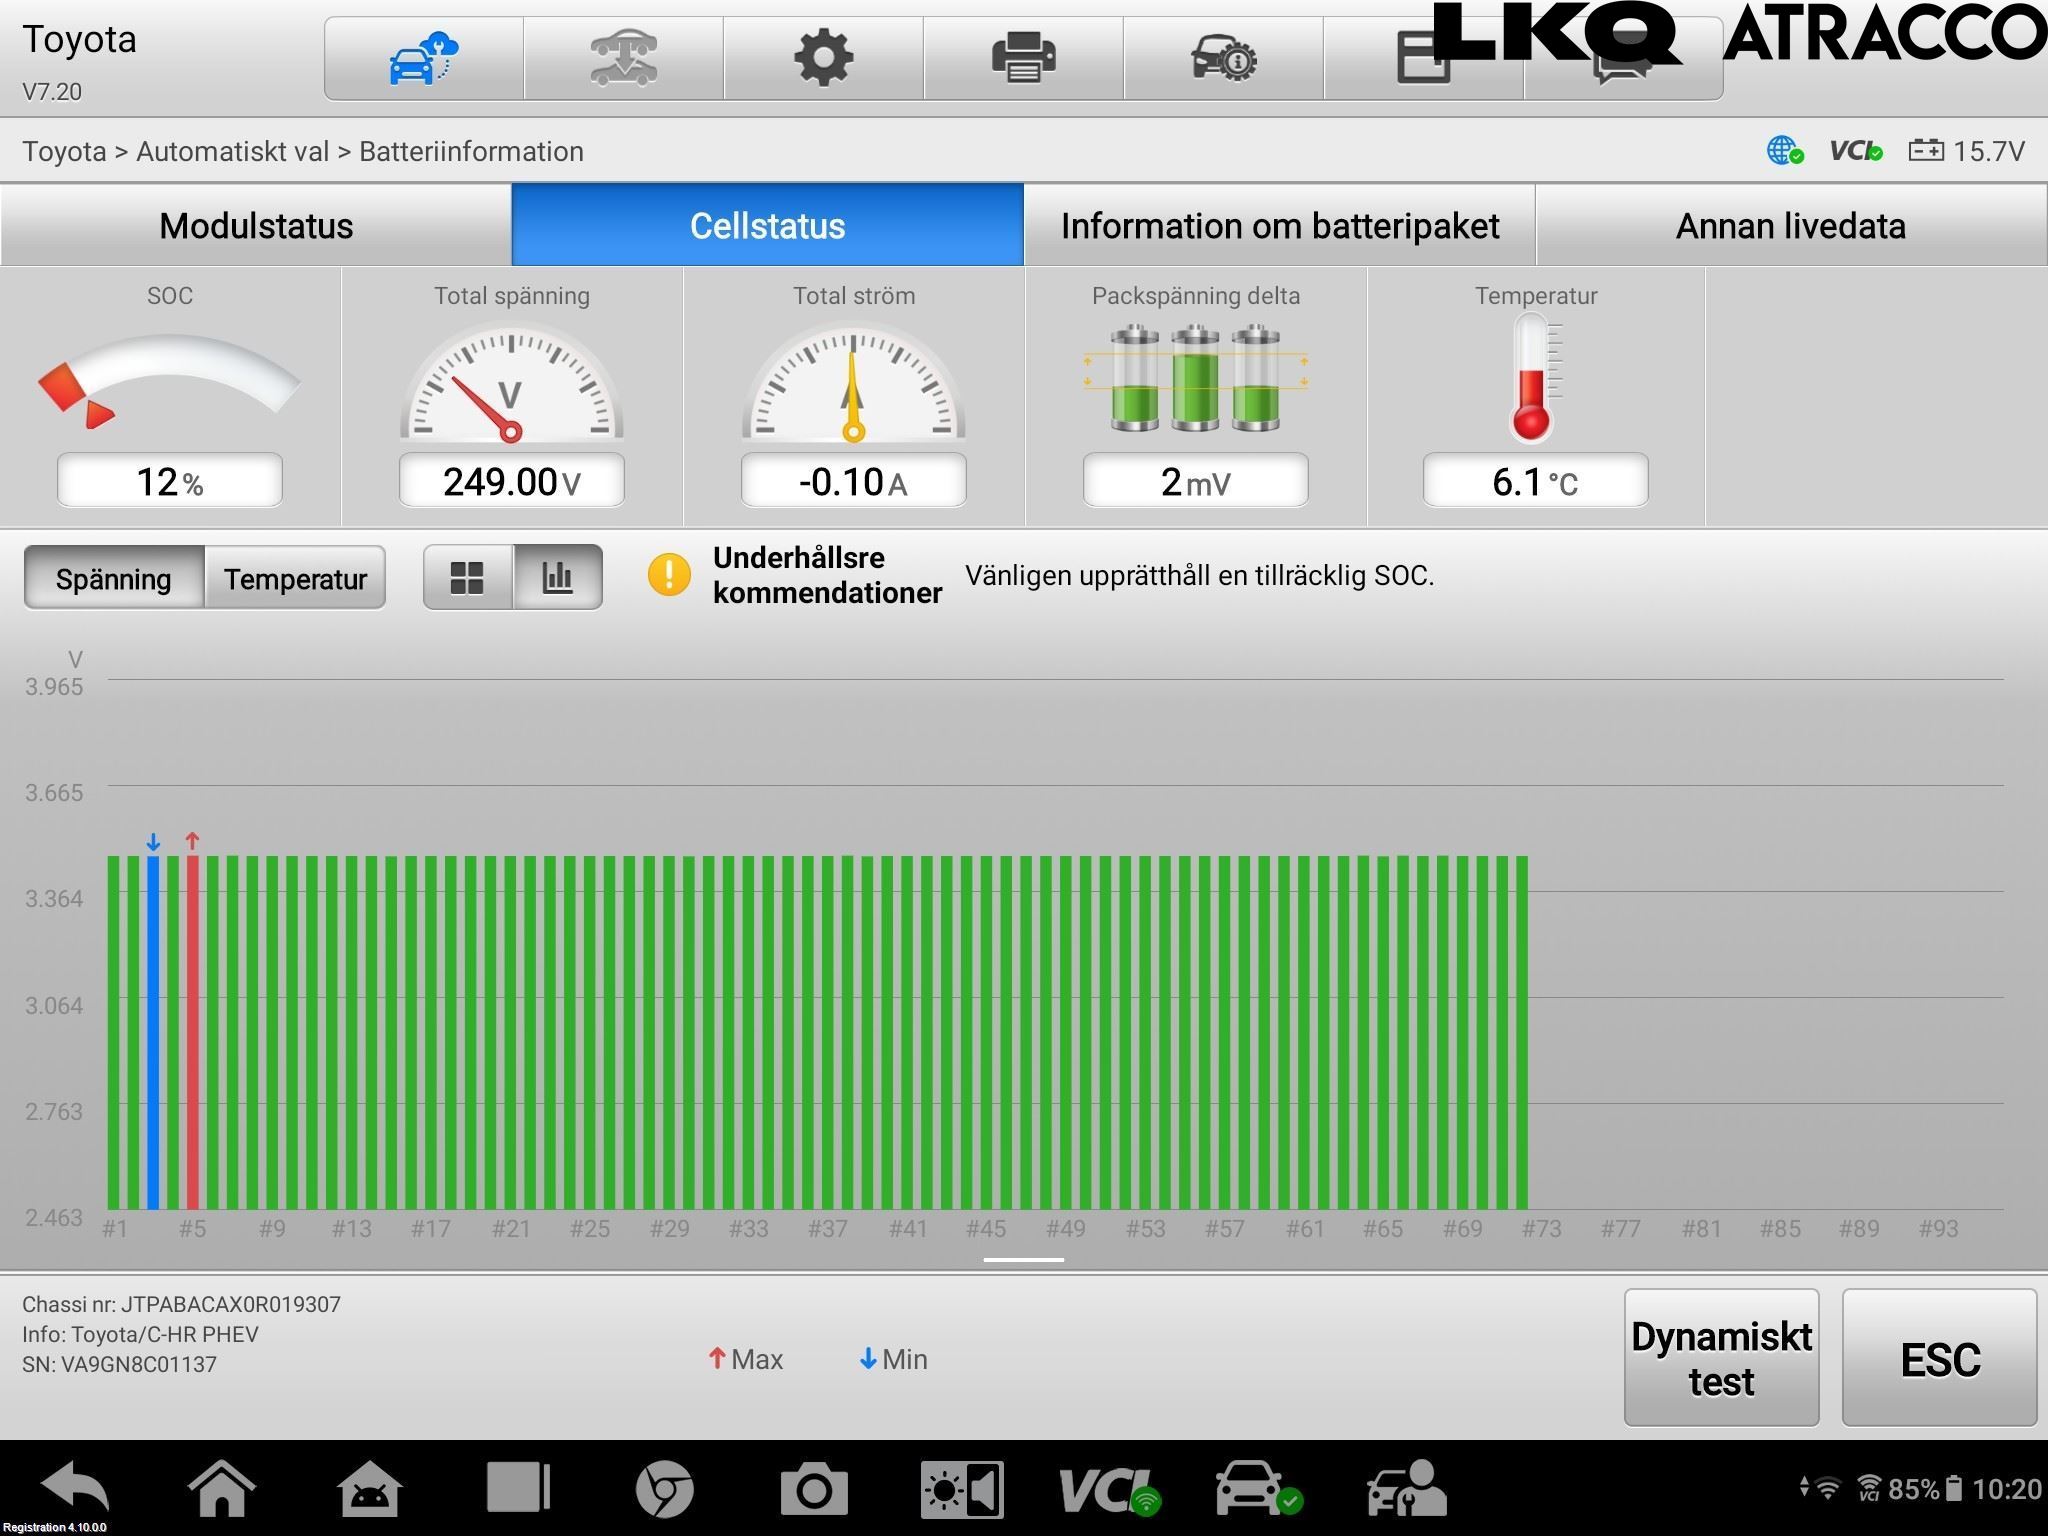The image size is (2048, 1536).
Task: Click the Total spänning voltmeter gauge
Action: [x=511, y=382]
